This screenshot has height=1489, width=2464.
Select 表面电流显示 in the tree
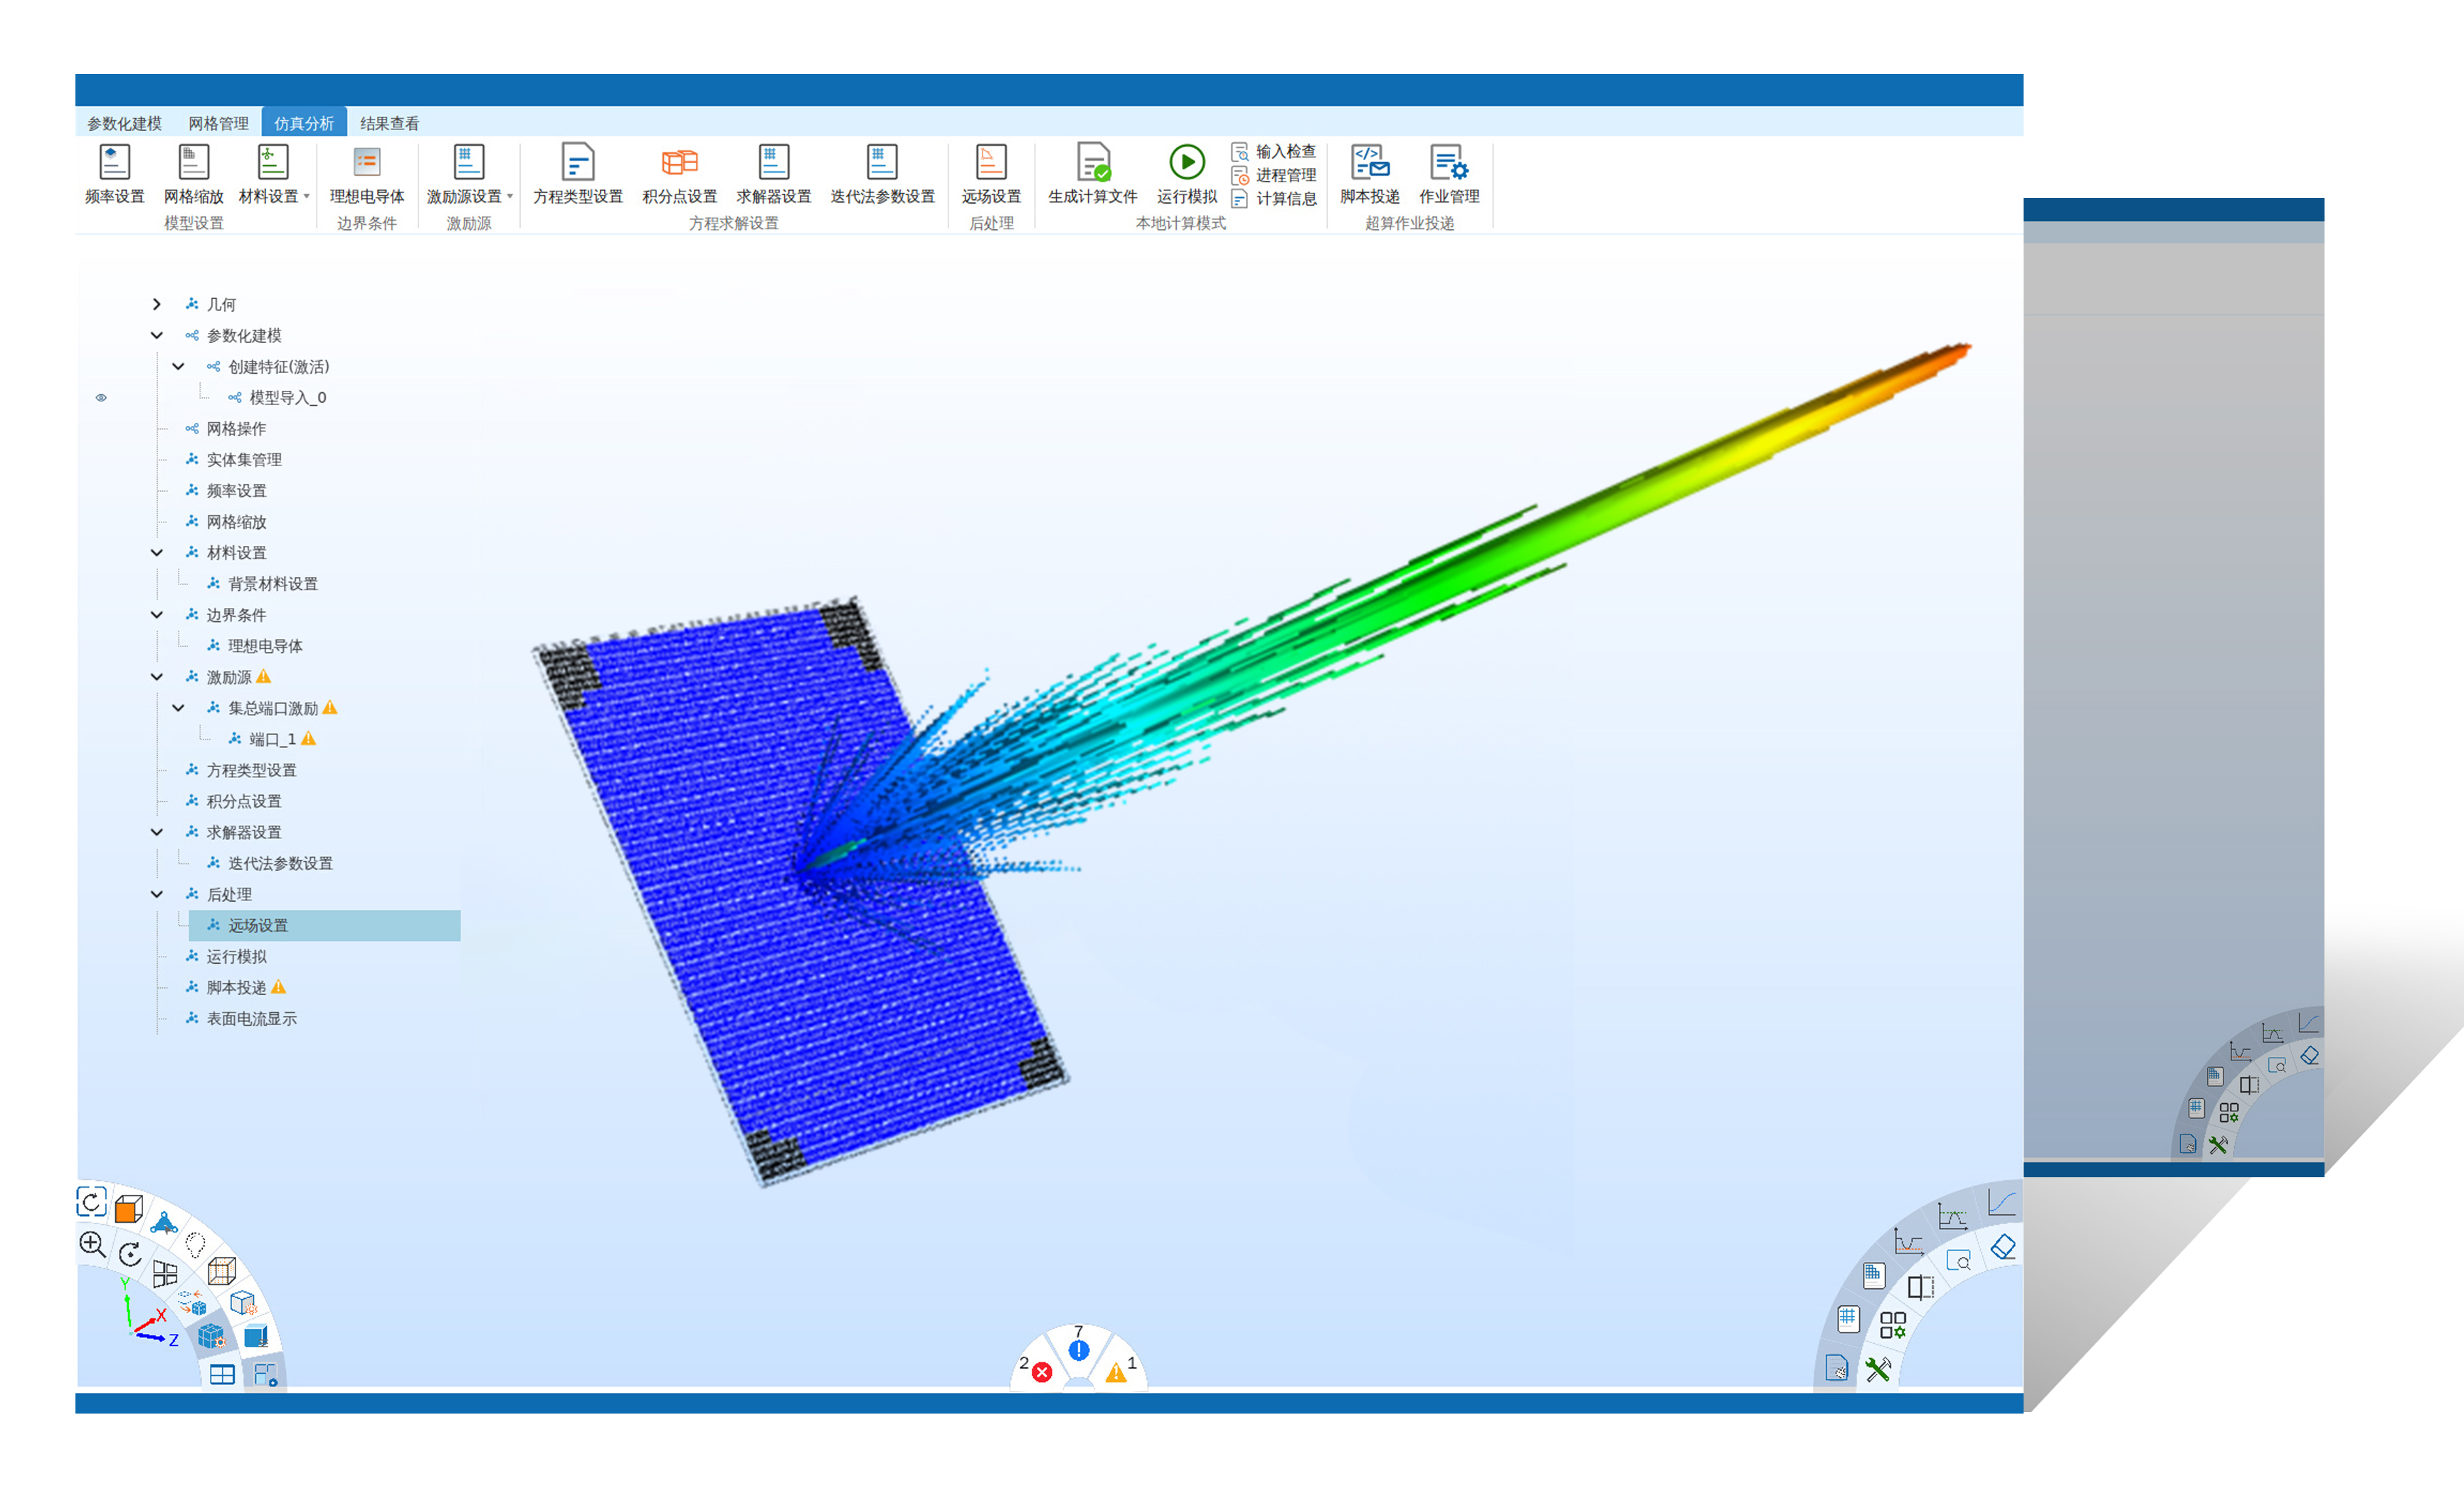pos(251,1018)
